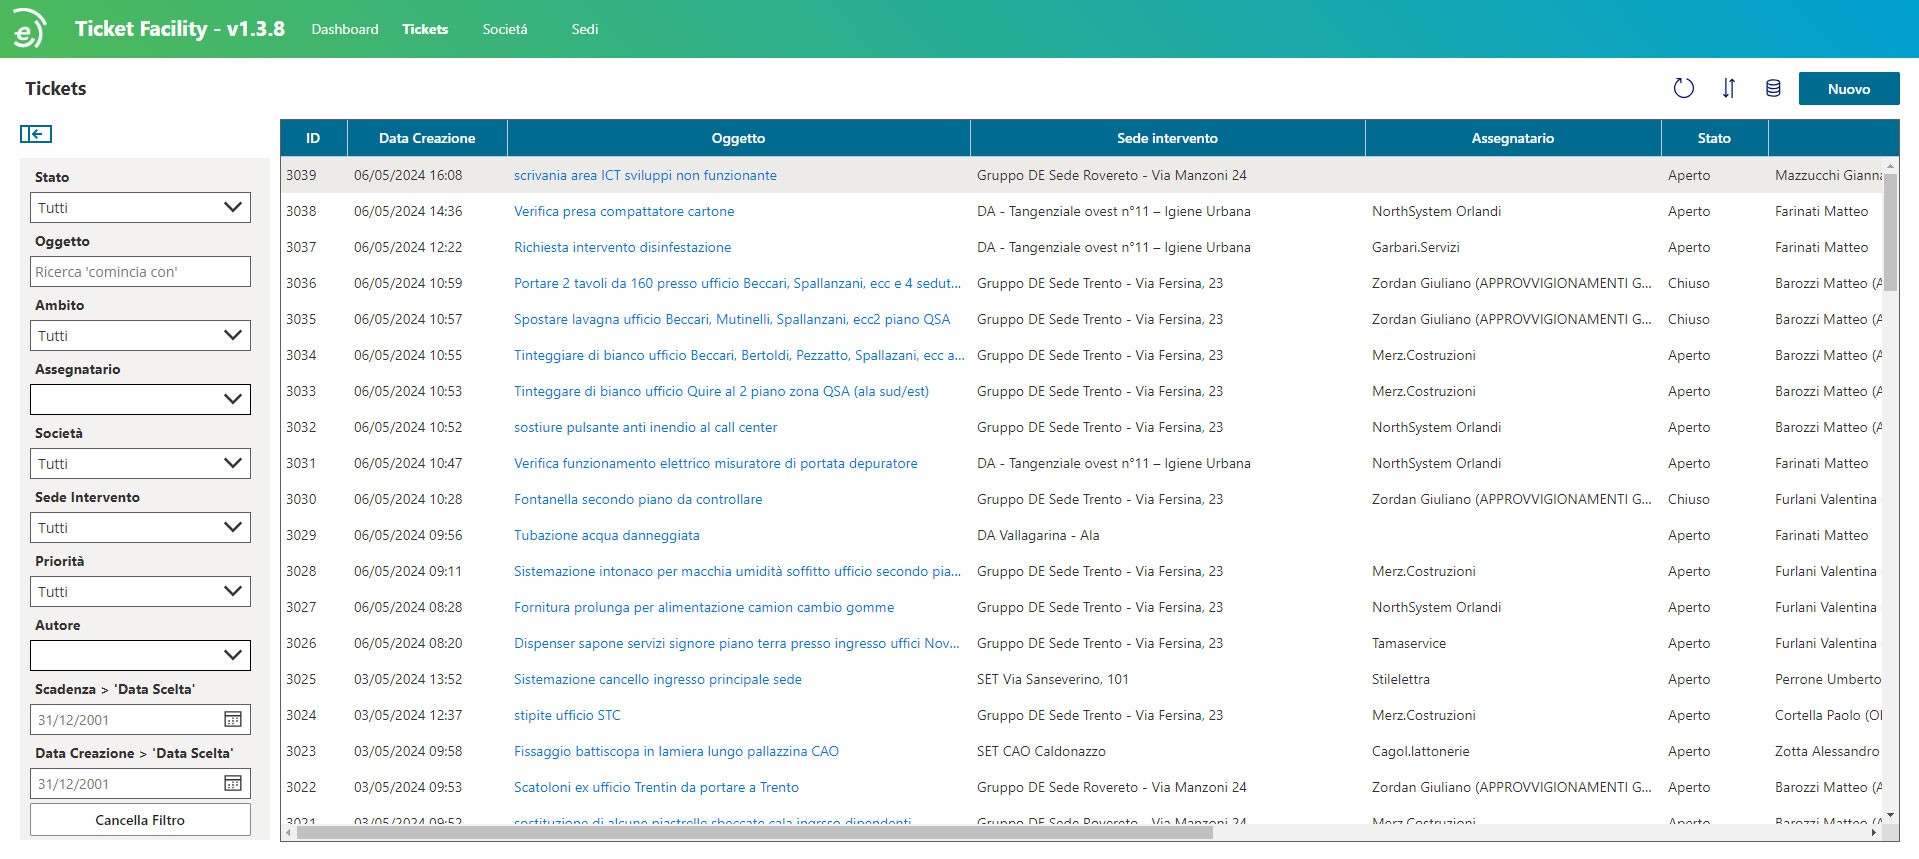The image size is (1919, 859).
Task: Sort by the Stato column header
Action: pyautogui.click(x=1714, y=138)
